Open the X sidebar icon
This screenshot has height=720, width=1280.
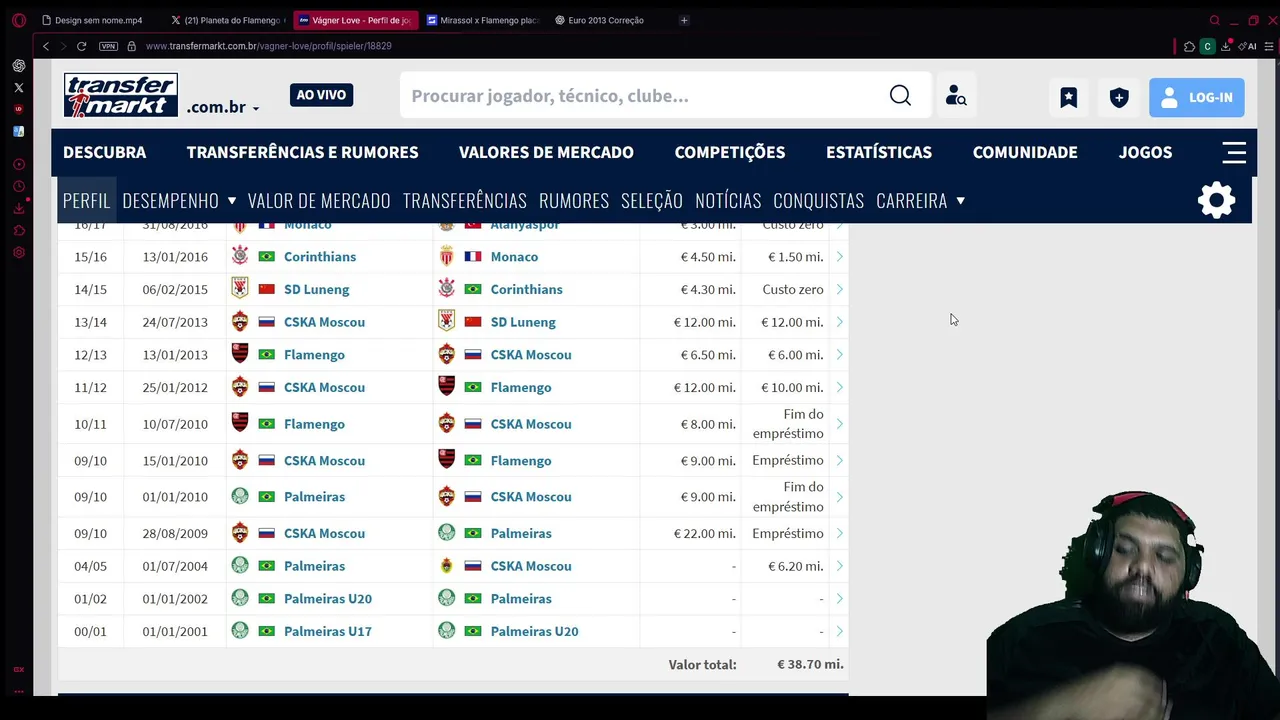(19, 88)
